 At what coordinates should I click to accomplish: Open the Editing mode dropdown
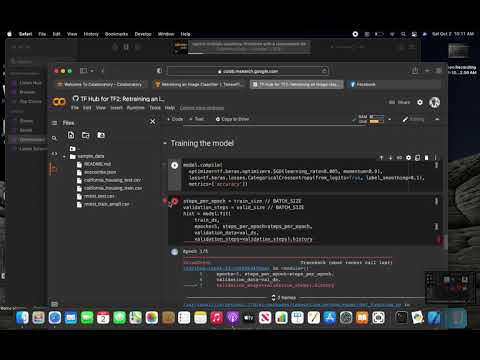[x=413, y=119]
